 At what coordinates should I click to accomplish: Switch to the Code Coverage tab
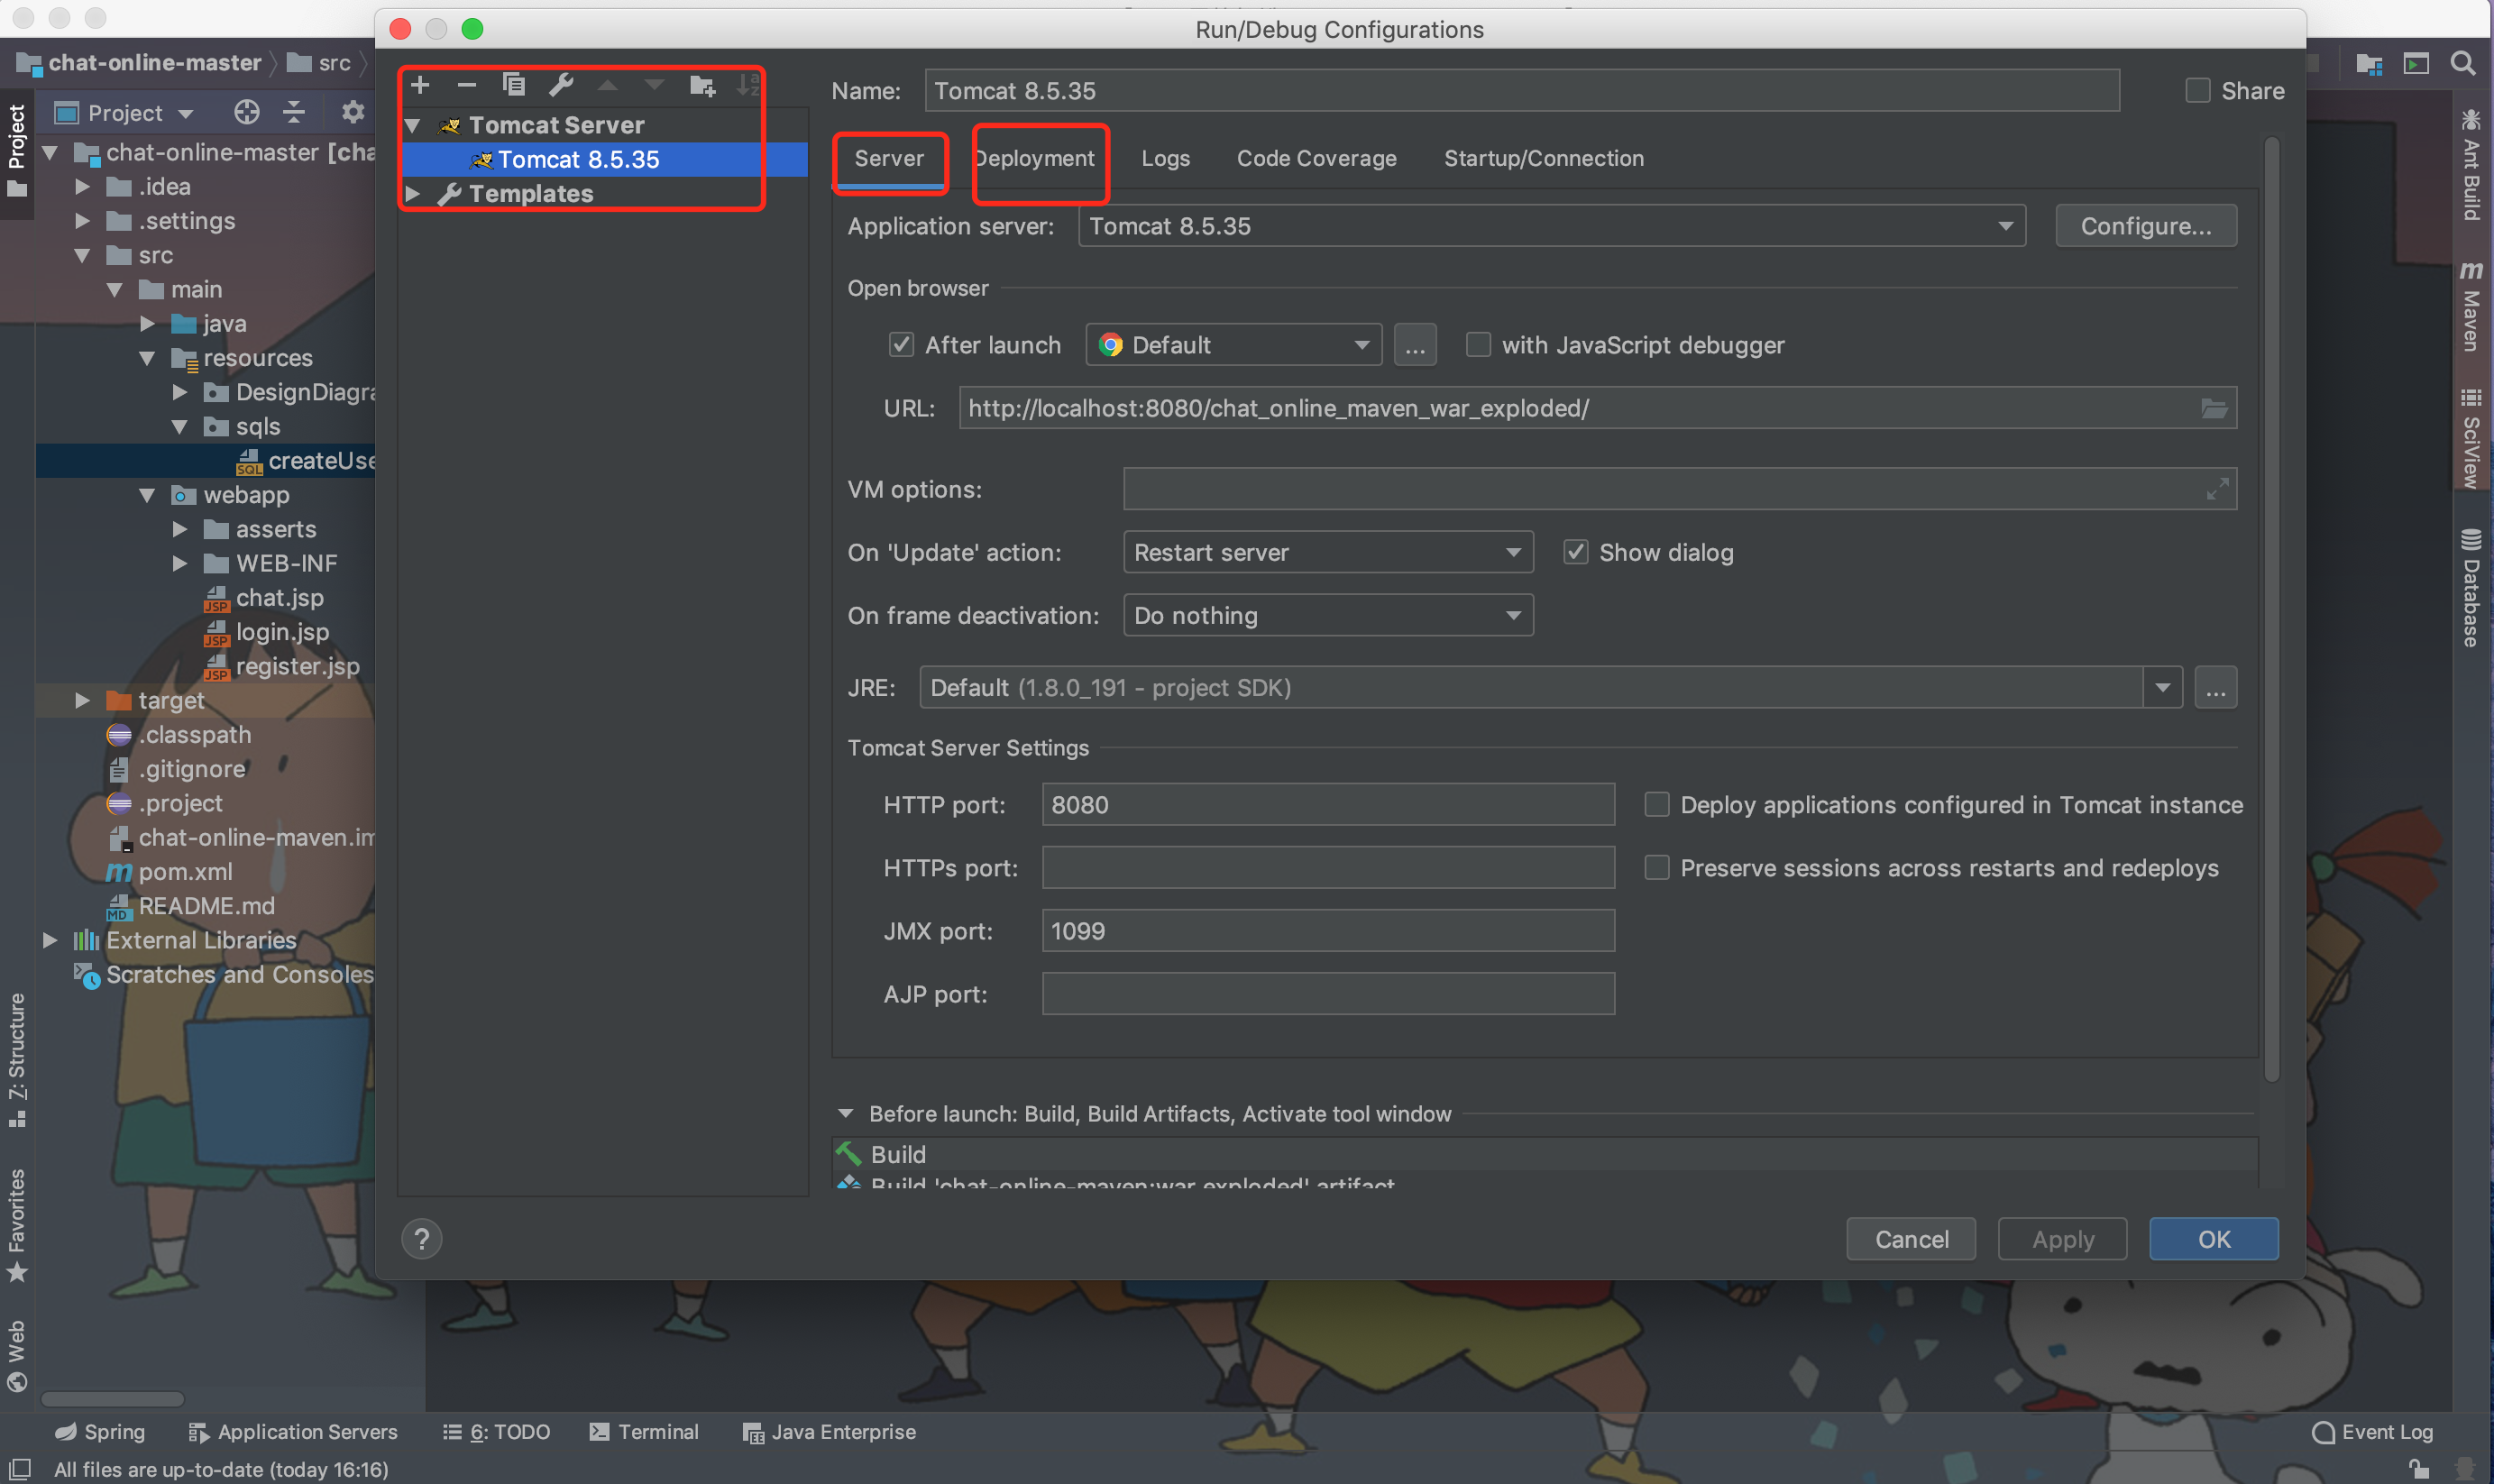pyautogui.click(x=1317, y=158)
